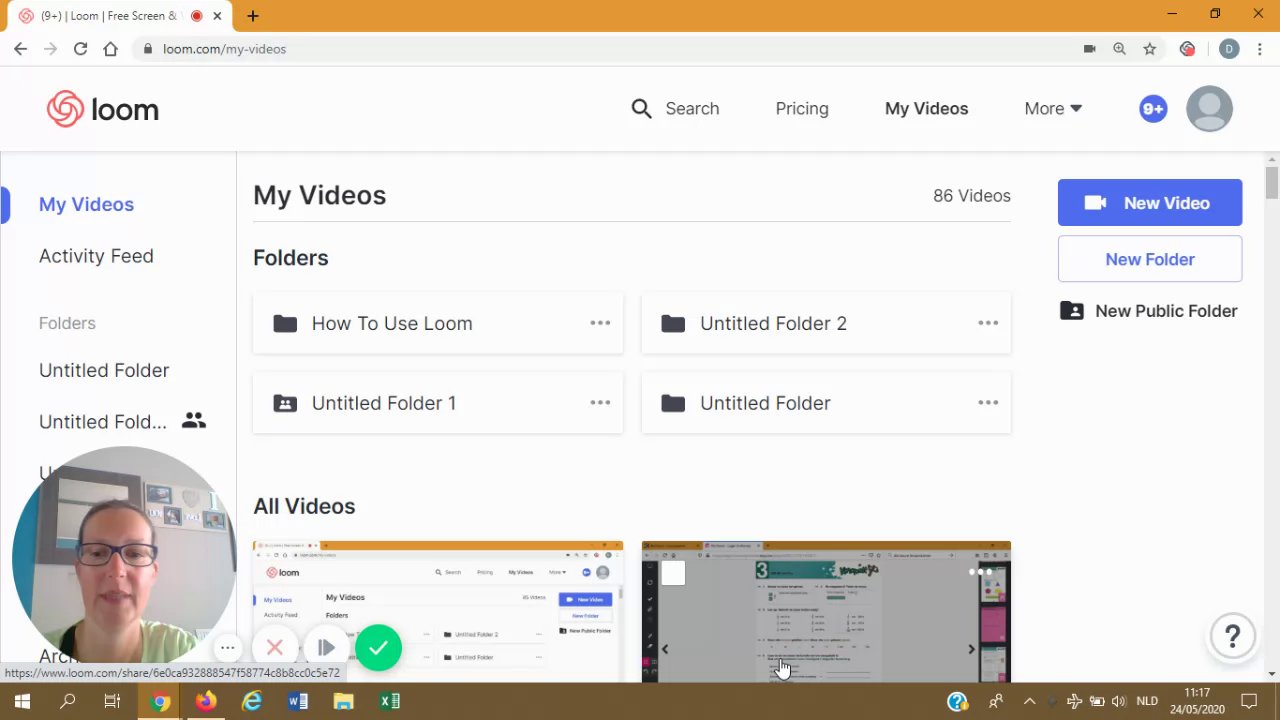Open Excel from the taskbar

pyautogui.click(x=390, y=701)
